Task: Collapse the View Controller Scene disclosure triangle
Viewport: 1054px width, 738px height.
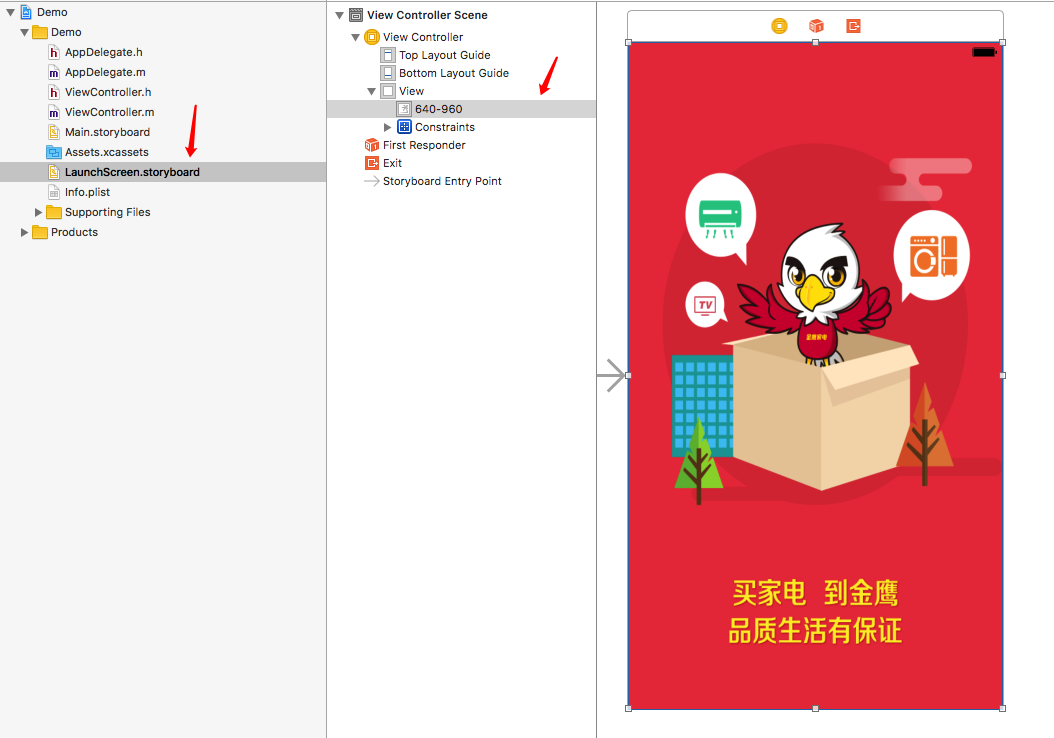Action: [x=338, y=15]
